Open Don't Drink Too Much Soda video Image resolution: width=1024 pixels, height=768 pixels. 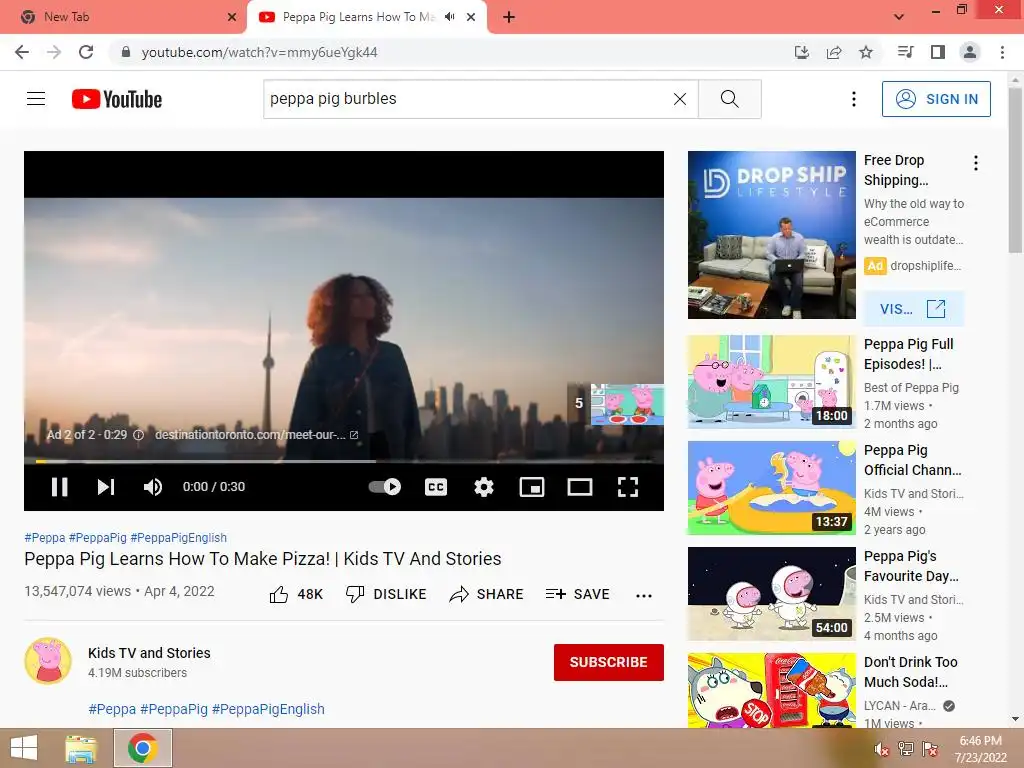[x=771, y=691]
